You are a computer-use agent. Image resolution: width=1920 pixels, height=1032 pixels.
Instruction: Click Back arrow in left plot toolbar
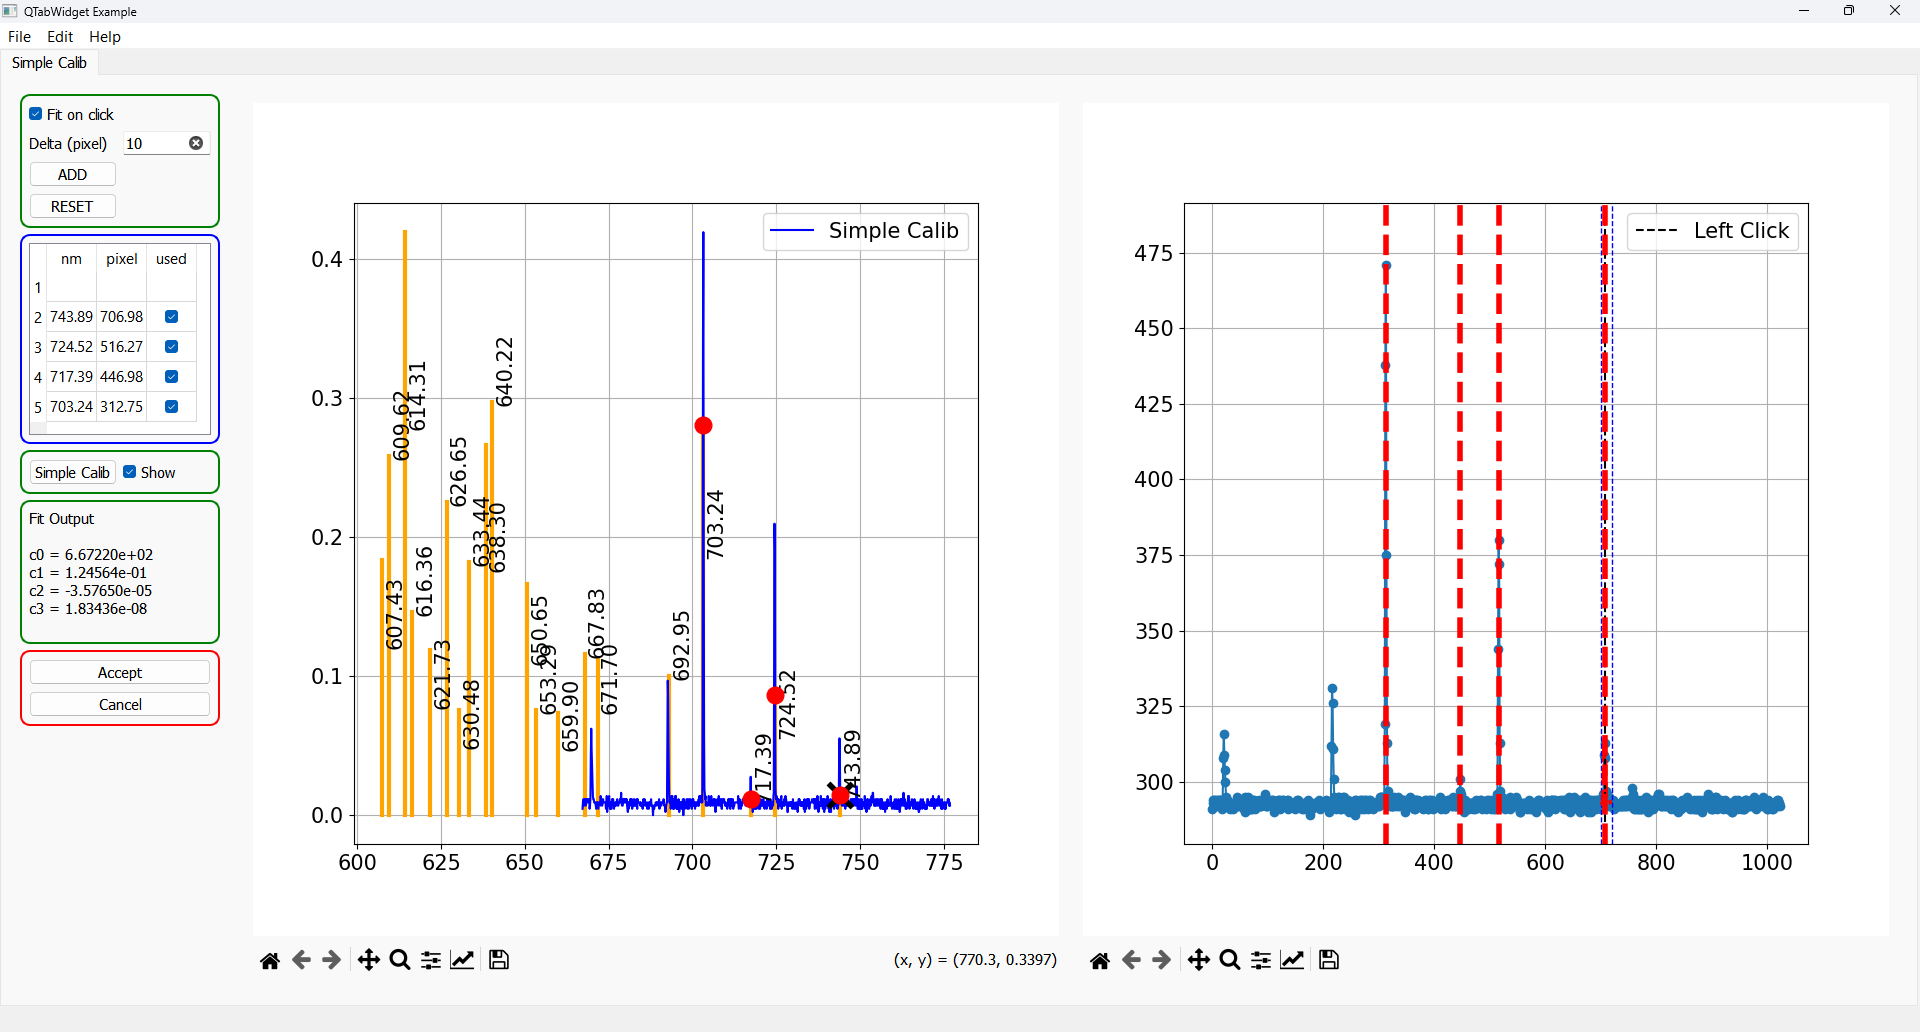click(301, 961)
